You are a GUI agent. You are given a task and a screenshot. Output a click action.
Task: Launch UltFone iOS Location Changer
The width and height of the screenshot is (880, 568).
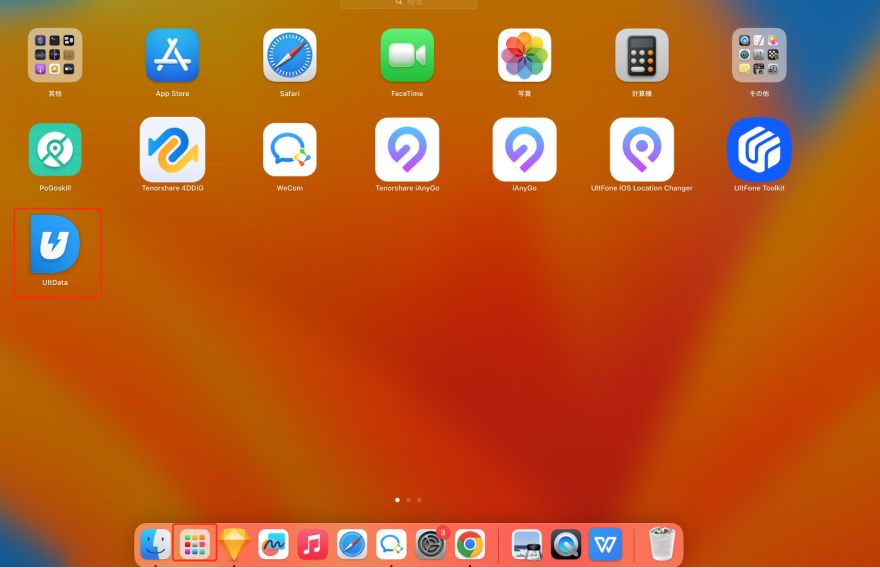[x=642, y=150]
